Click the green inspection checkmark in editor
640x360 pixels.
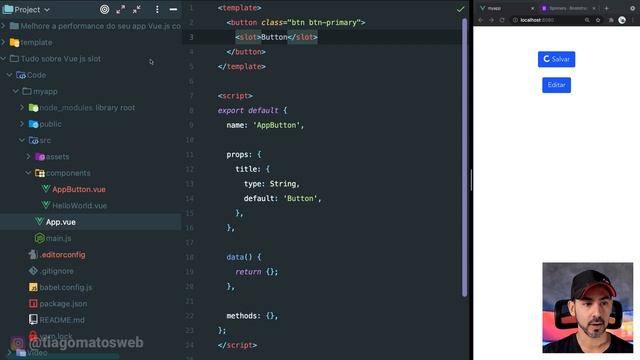click(x=460, y=9)
